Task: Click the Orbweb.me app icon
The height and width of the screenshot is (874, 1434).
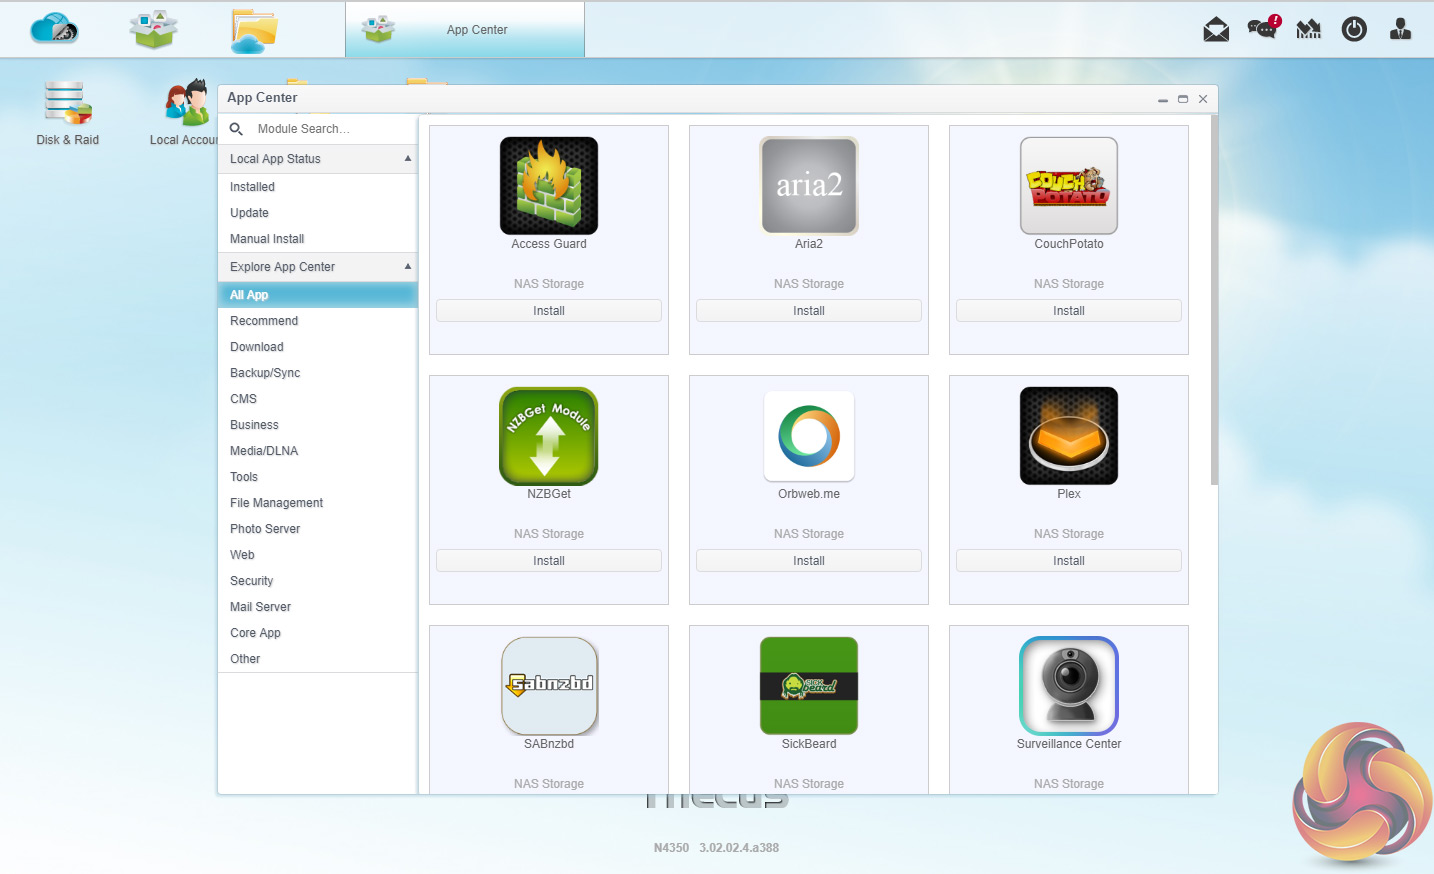Action: click(809, 436)
